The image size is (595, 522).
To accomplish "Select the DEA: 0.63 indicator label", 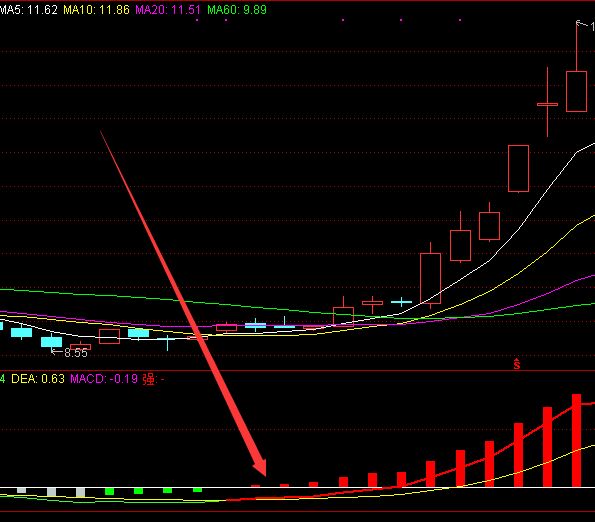I will [x=38, y=379].
